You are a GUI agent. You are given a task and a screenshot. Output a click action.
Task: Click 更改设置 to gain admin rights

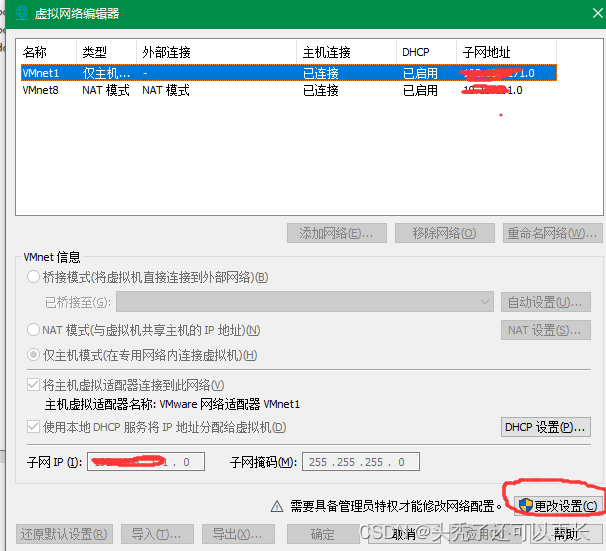tap(558, 505)
